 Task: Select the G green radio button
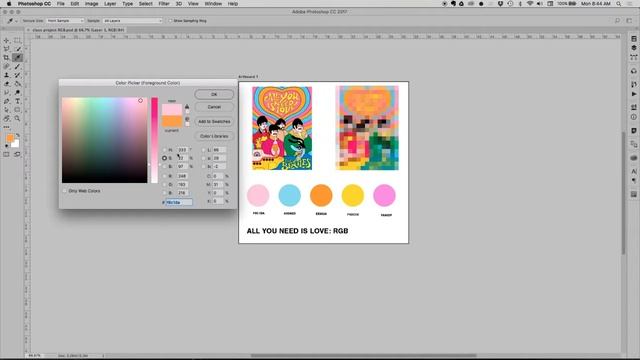tap(164, 184)
